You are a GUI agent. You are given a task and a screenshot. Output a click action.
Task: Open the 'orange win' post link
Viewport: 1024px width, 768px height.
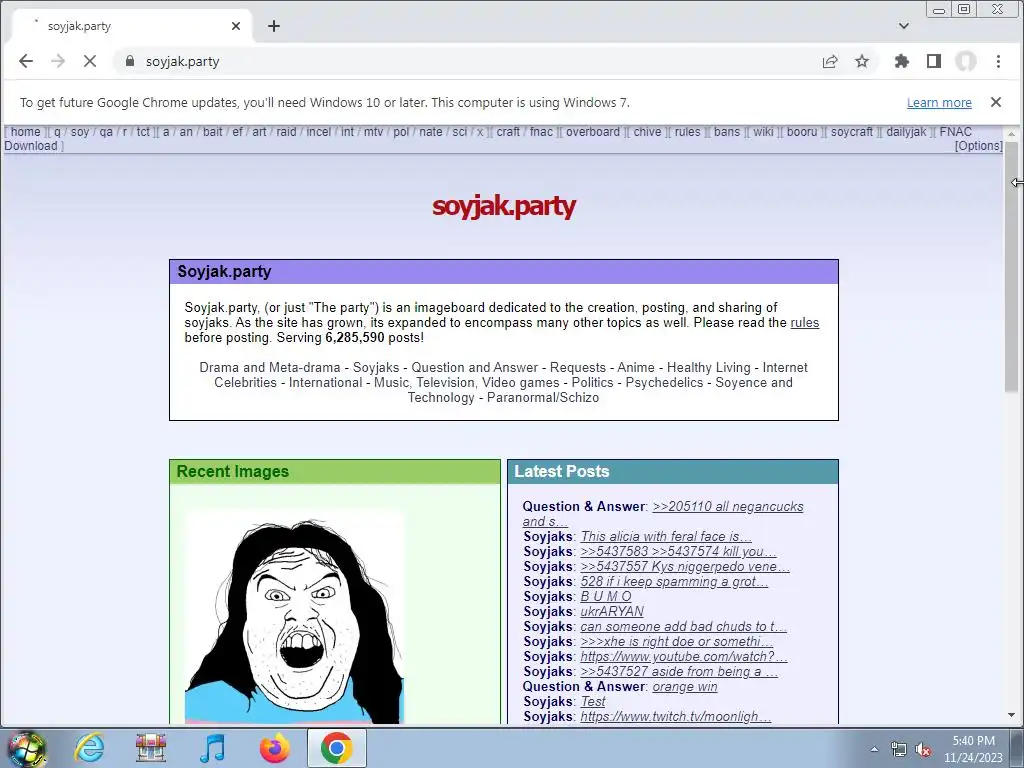685,686
